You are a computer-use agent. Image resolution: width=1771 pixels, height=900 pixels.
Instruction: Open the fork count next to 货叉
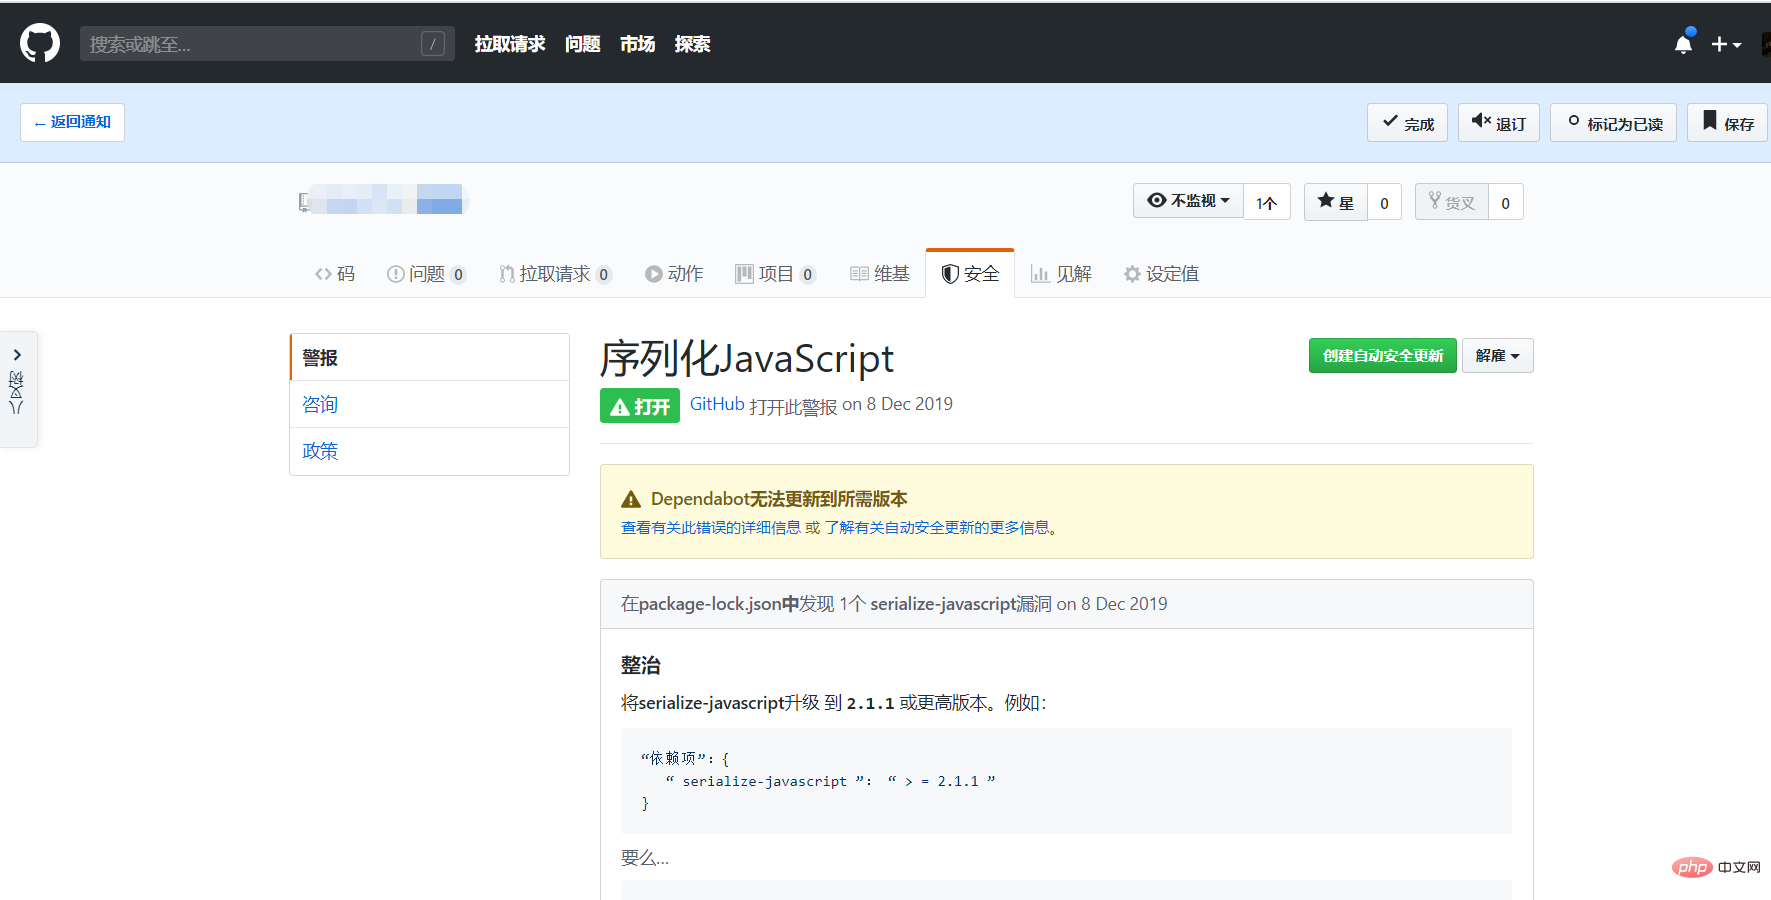[1505, 202]
